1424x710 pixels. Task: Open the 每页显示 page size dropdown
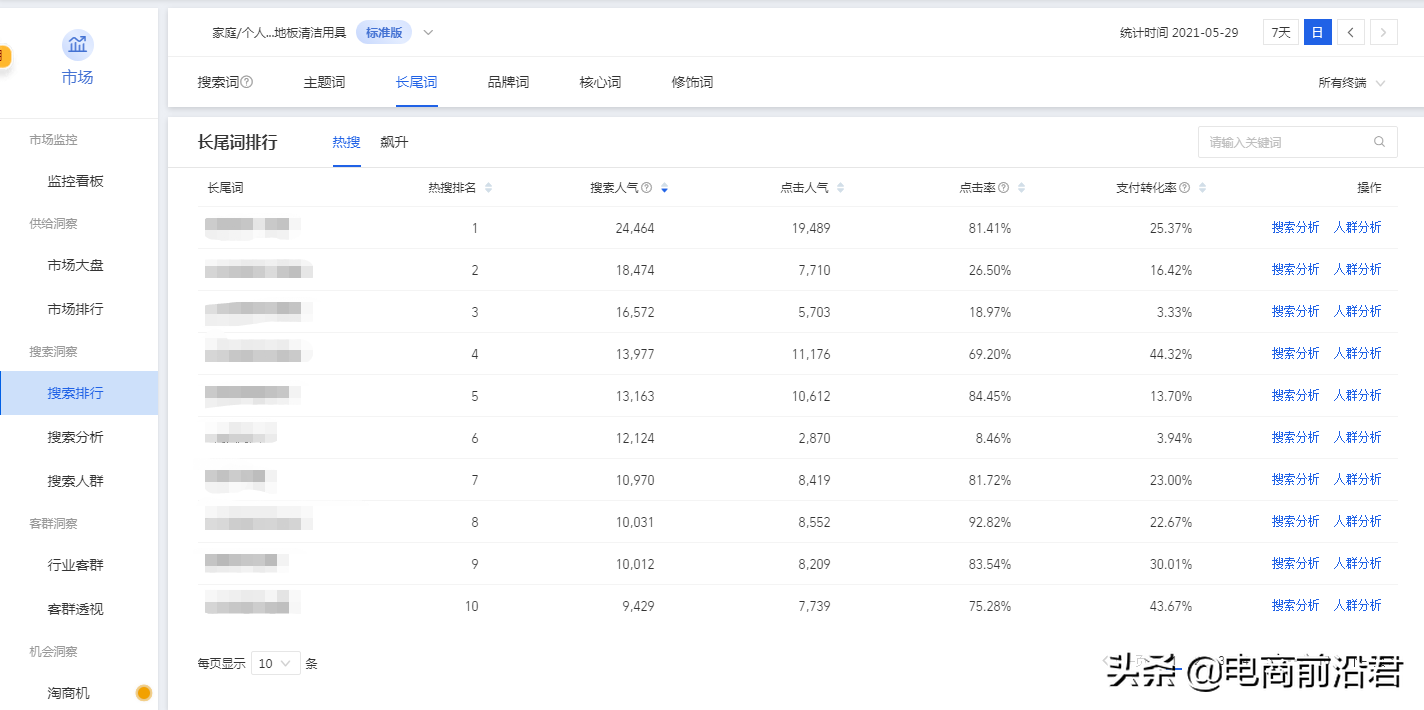point(275,663)
